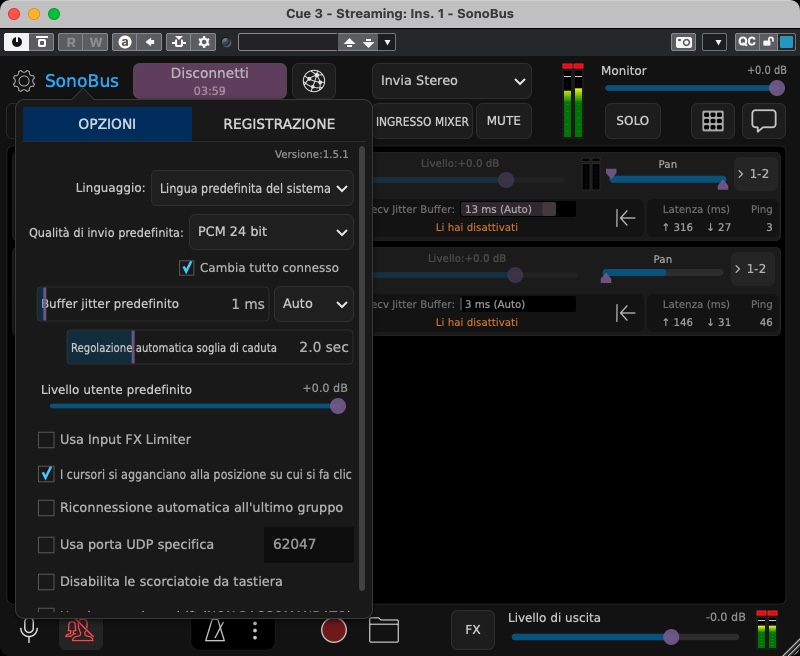The height and width of the screenshot is (656, 800).
Task: Select the OPZIONI tab
Action: [107, 124]
